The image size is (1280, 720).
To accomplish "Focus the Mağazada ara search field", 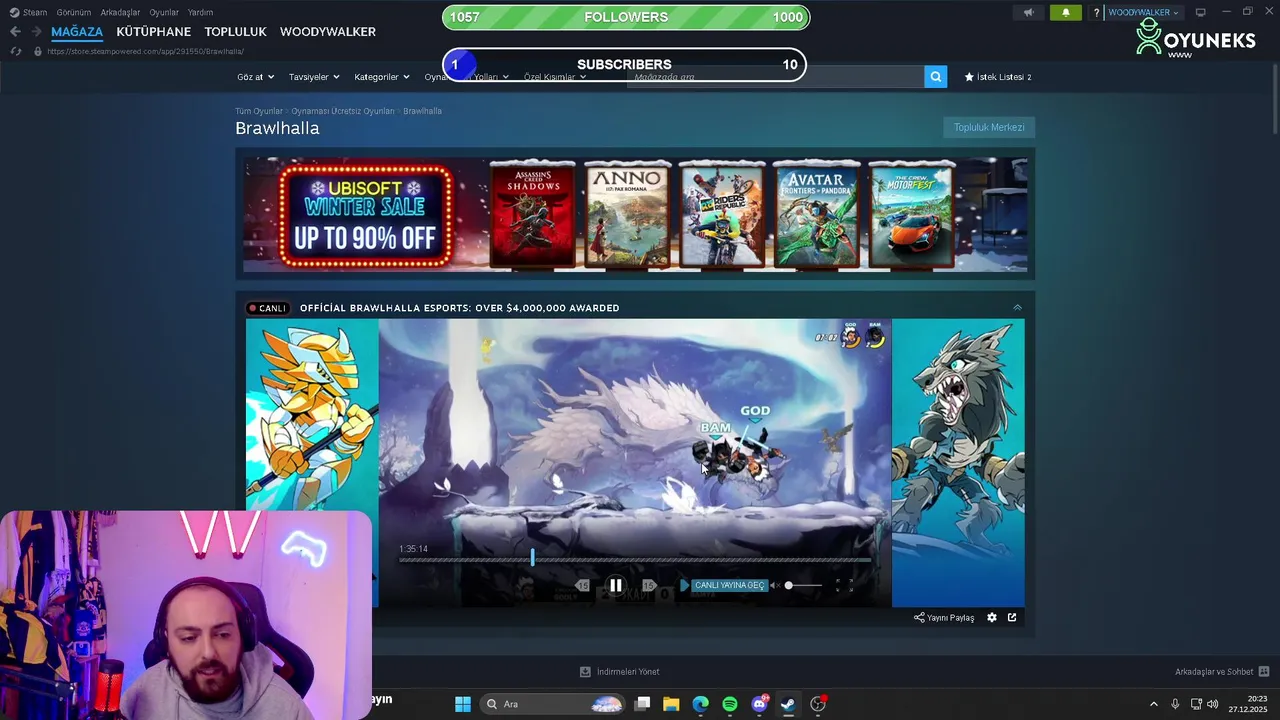I will [x=775, y=77].
